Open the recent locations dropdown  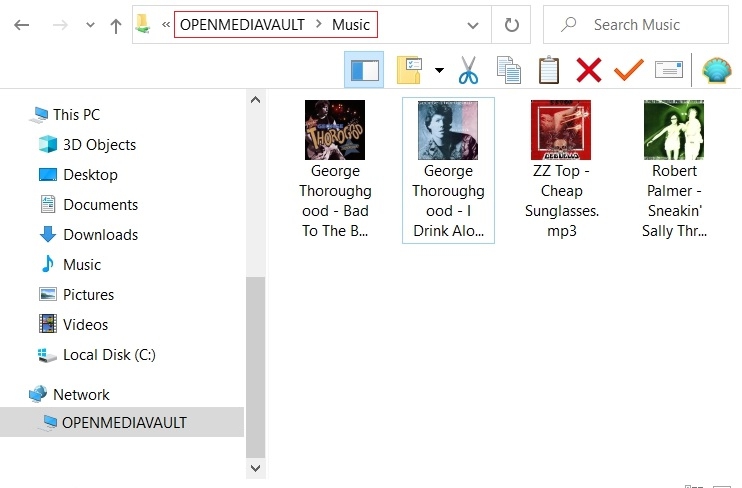(90, 25)
